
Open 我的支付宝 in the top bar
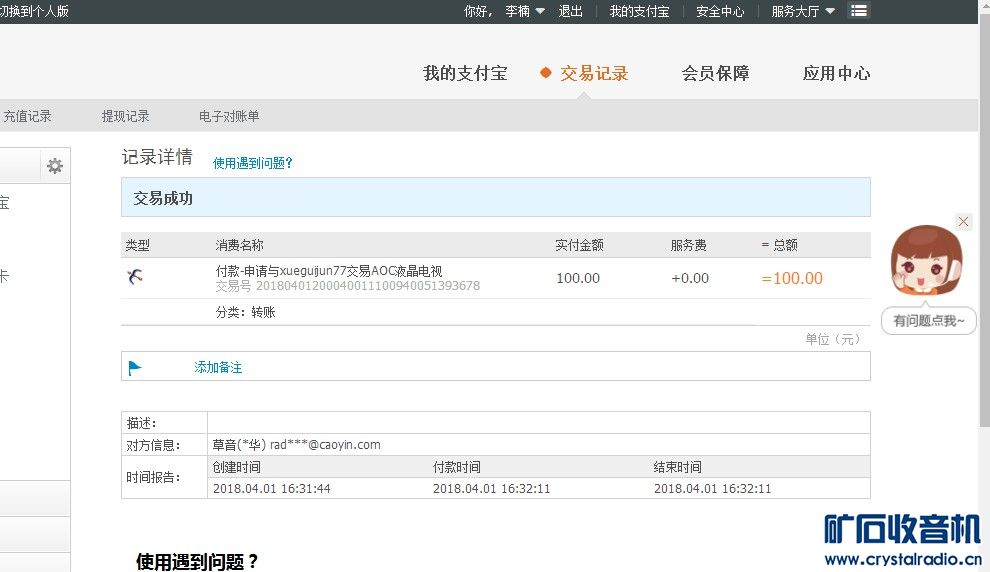click(639, 11)
